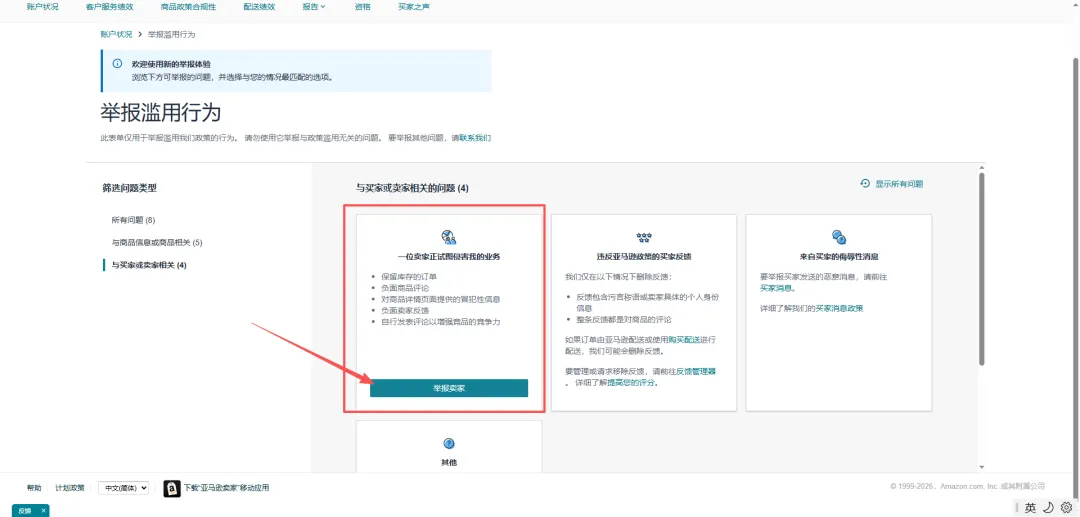
Task: Click heading 违反亚马逊政策的买家反馈
Action: [644, 256]
